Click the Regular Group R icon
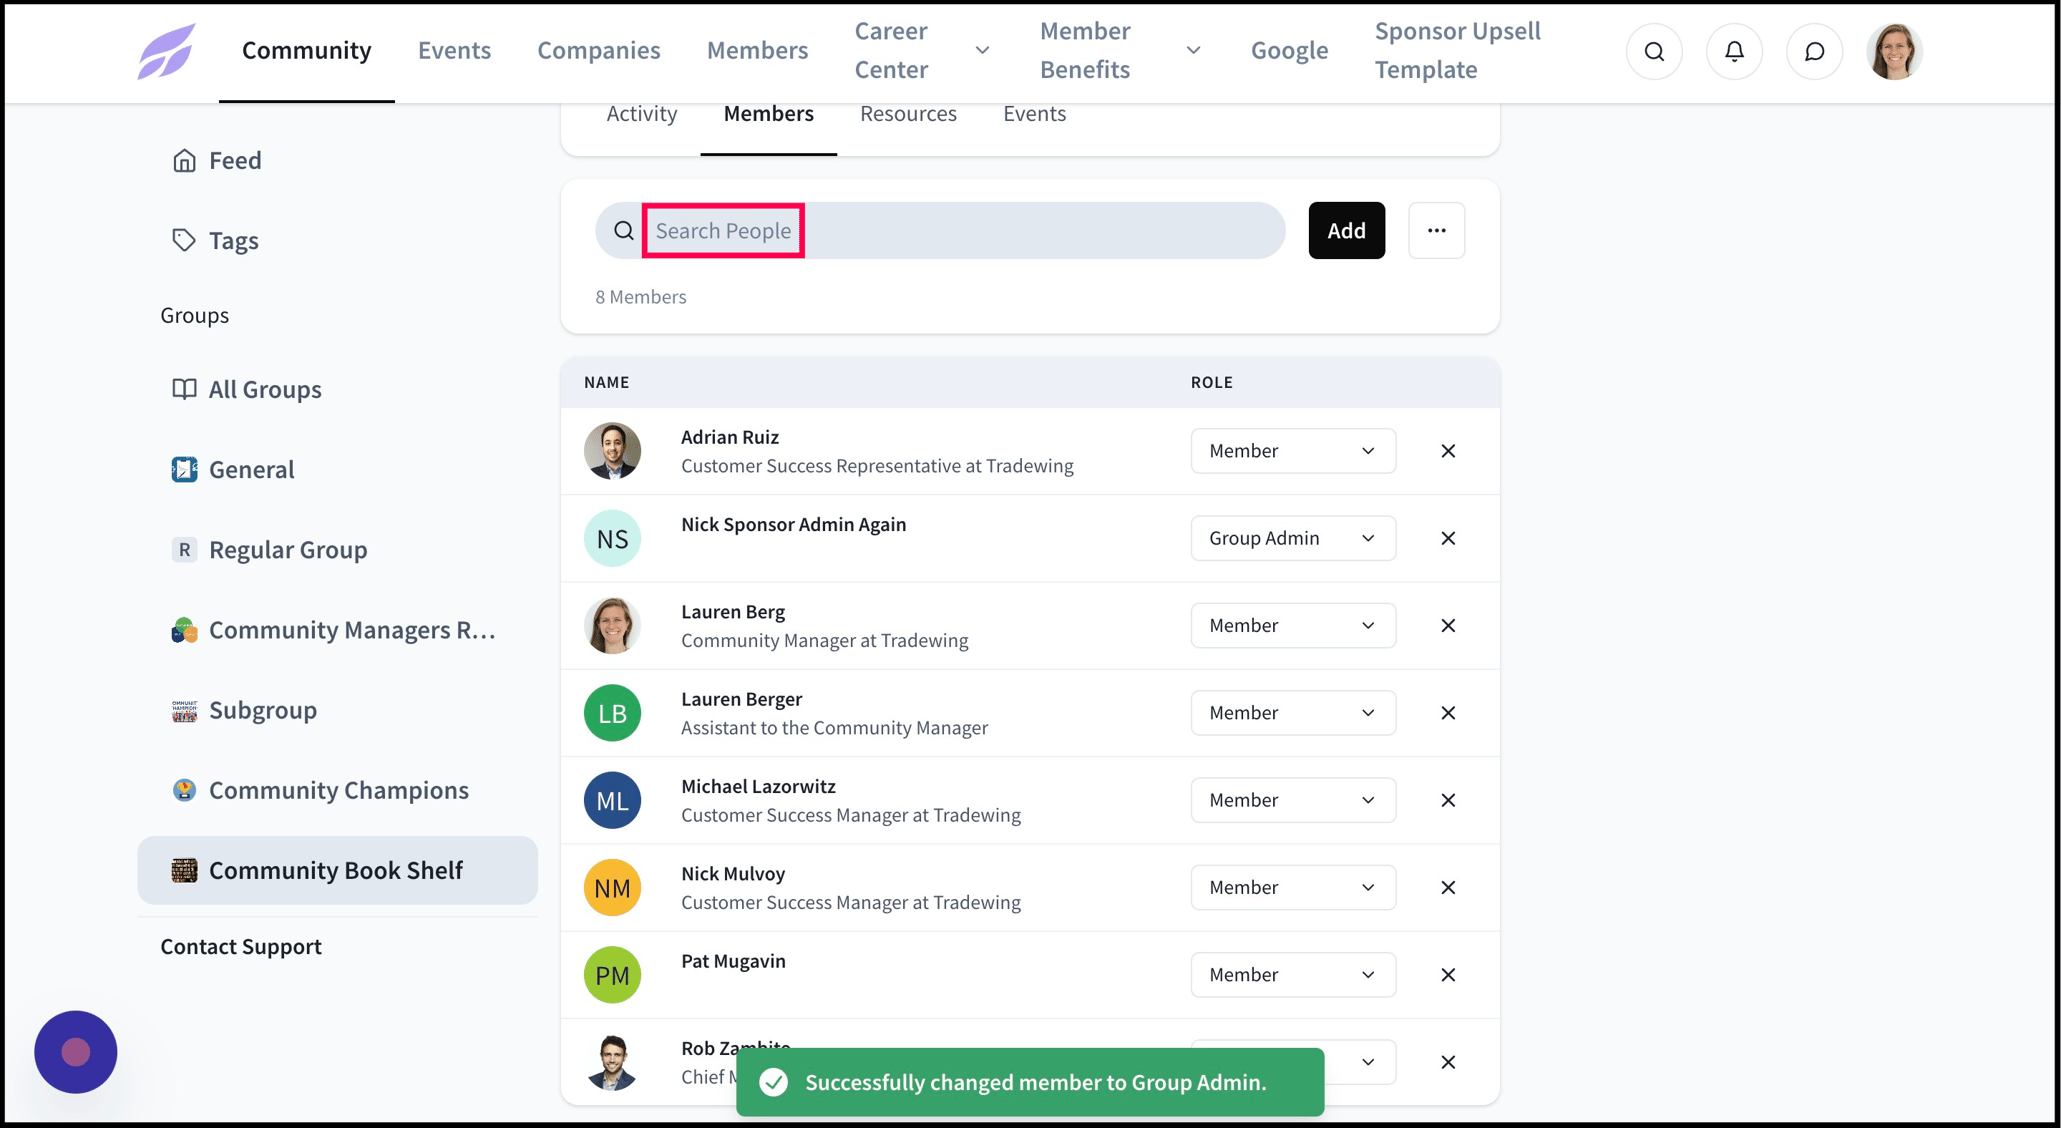2061x1128 pixels. coord(184,549)
